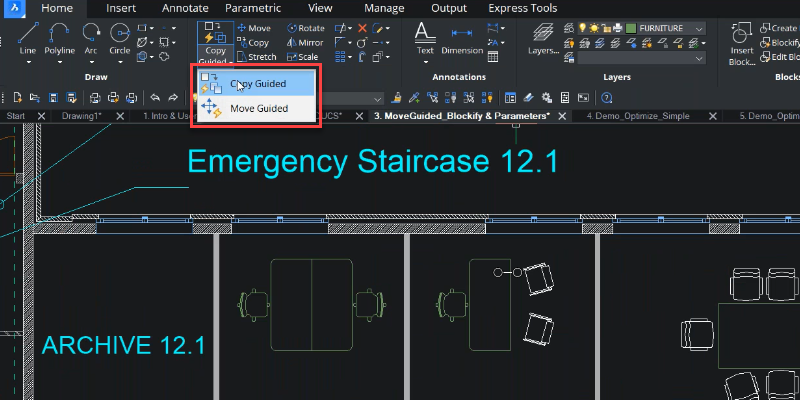Expand the Polyline tool dropdown arrow
The image size is (800, 400).
(60, 63)
